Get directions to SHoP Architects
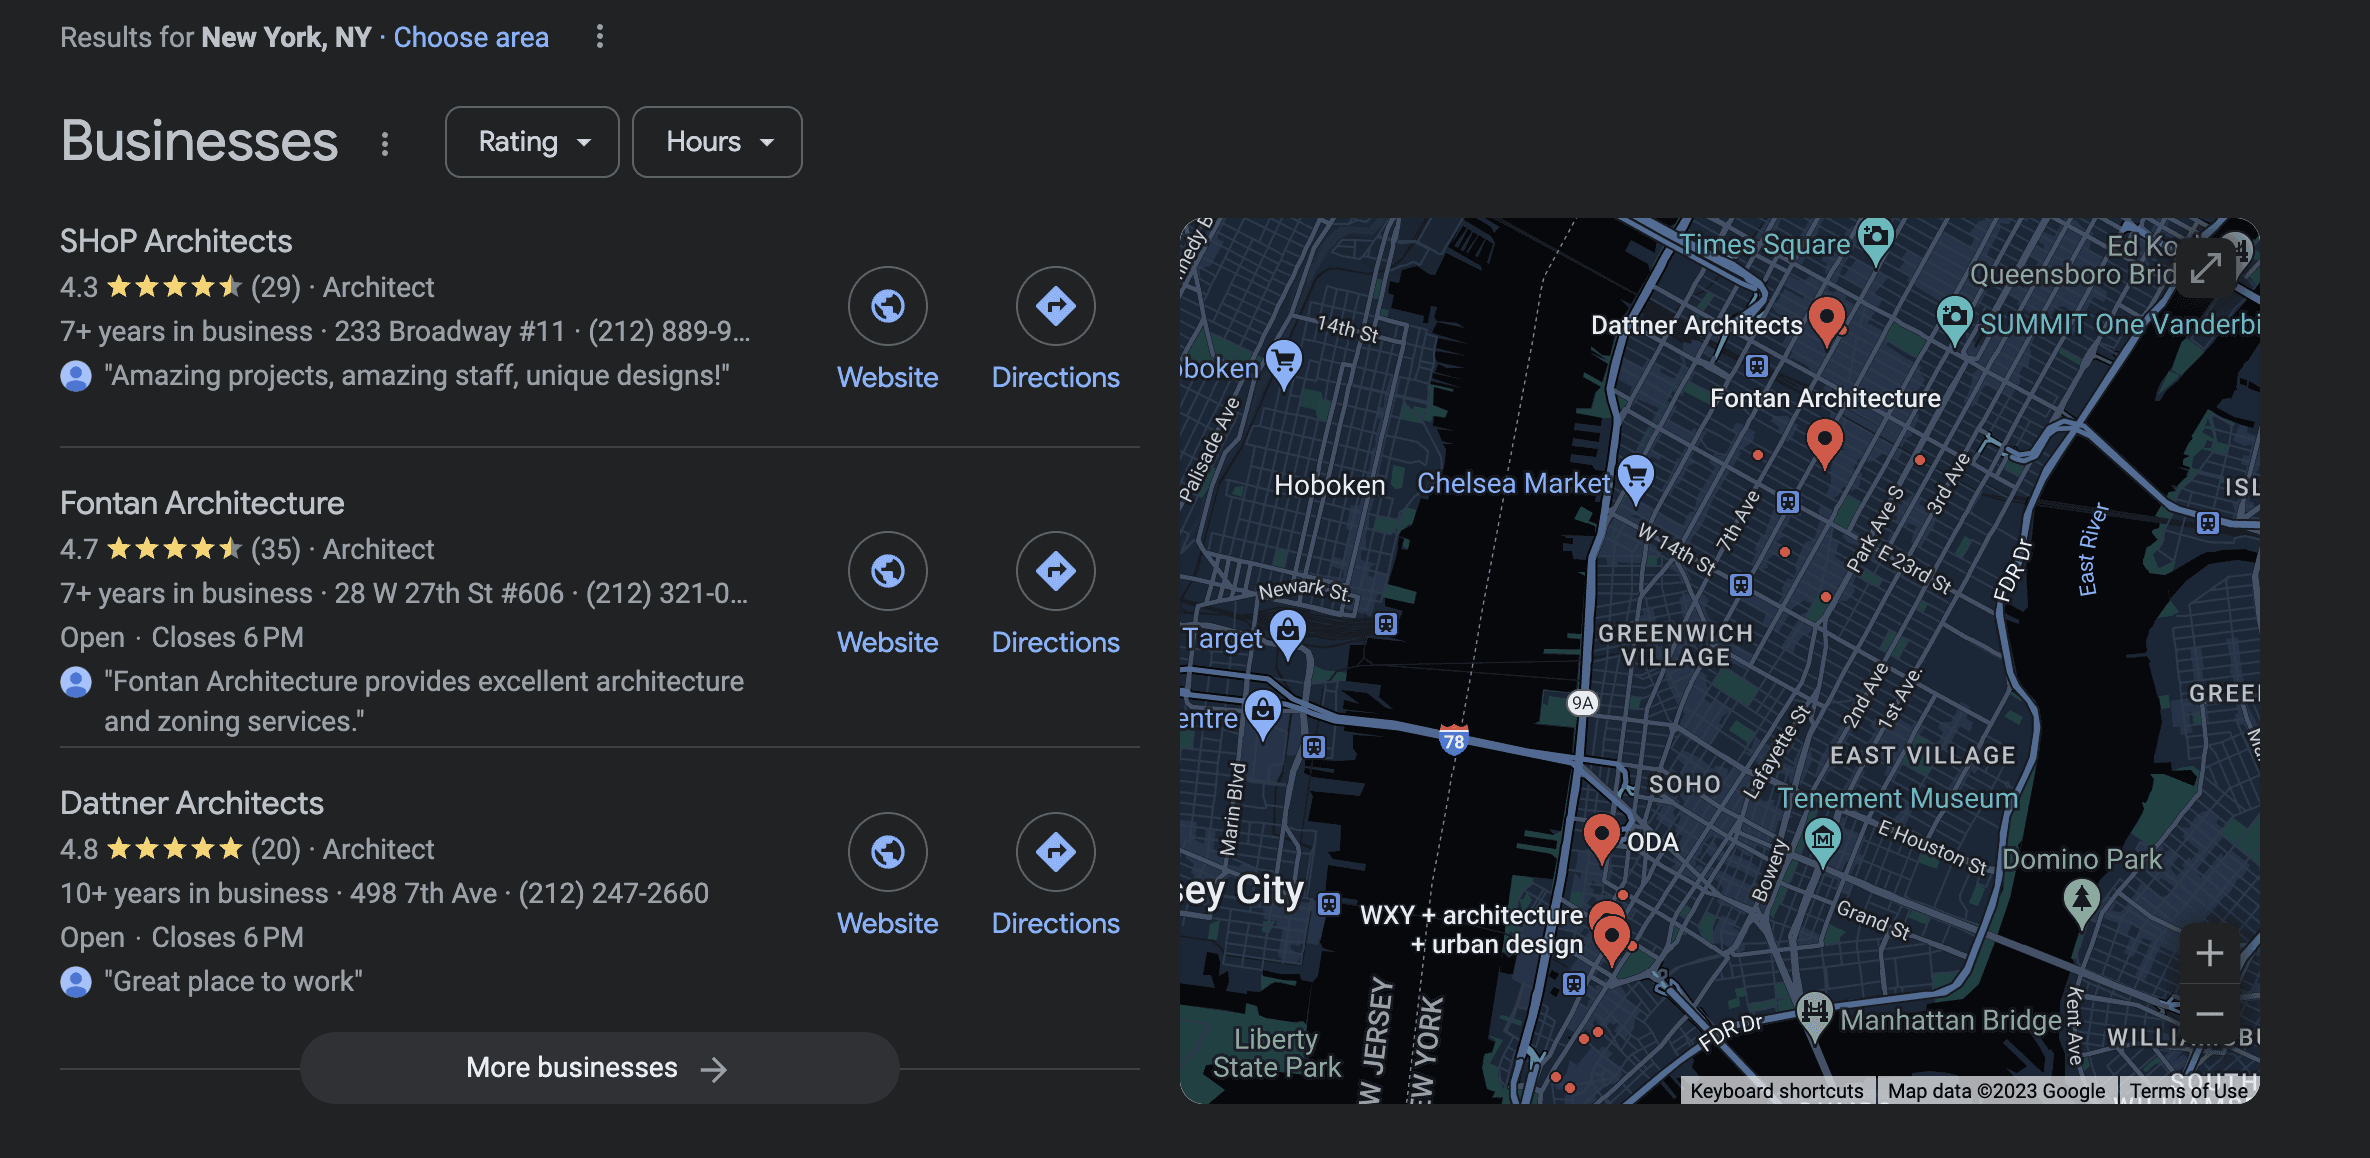This screenshot has height=1158, width=2370. (x=1055, y=306)
